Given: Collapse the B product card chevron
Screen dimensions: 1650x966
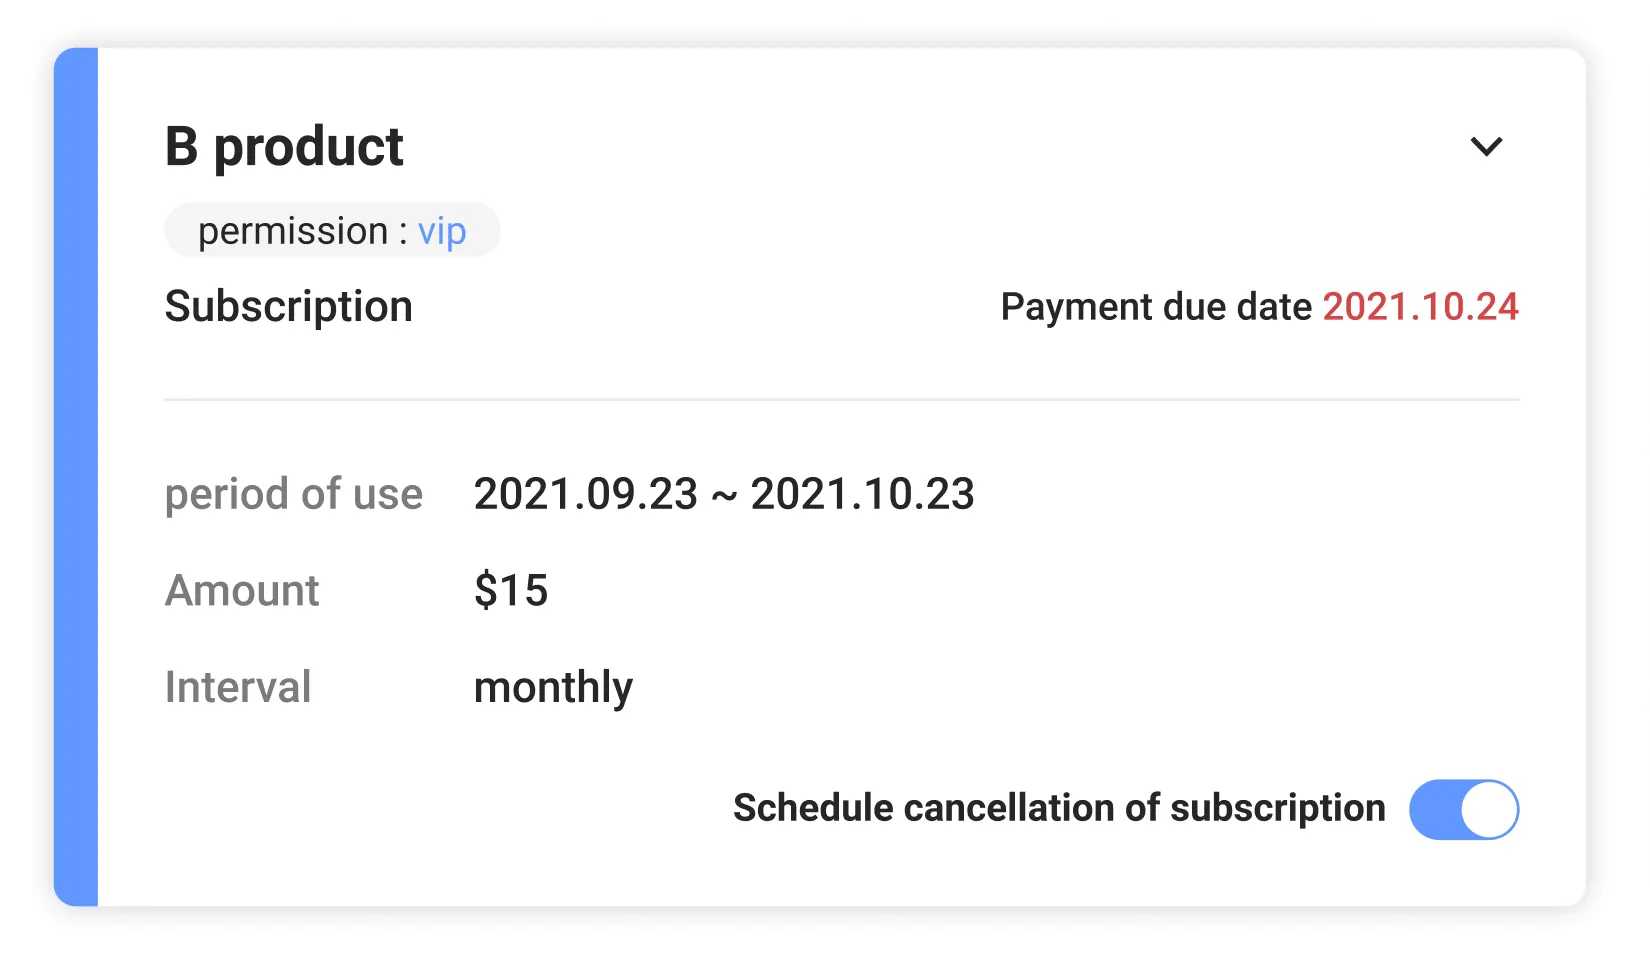Looking at the screenshot, I should point(1486,147).
